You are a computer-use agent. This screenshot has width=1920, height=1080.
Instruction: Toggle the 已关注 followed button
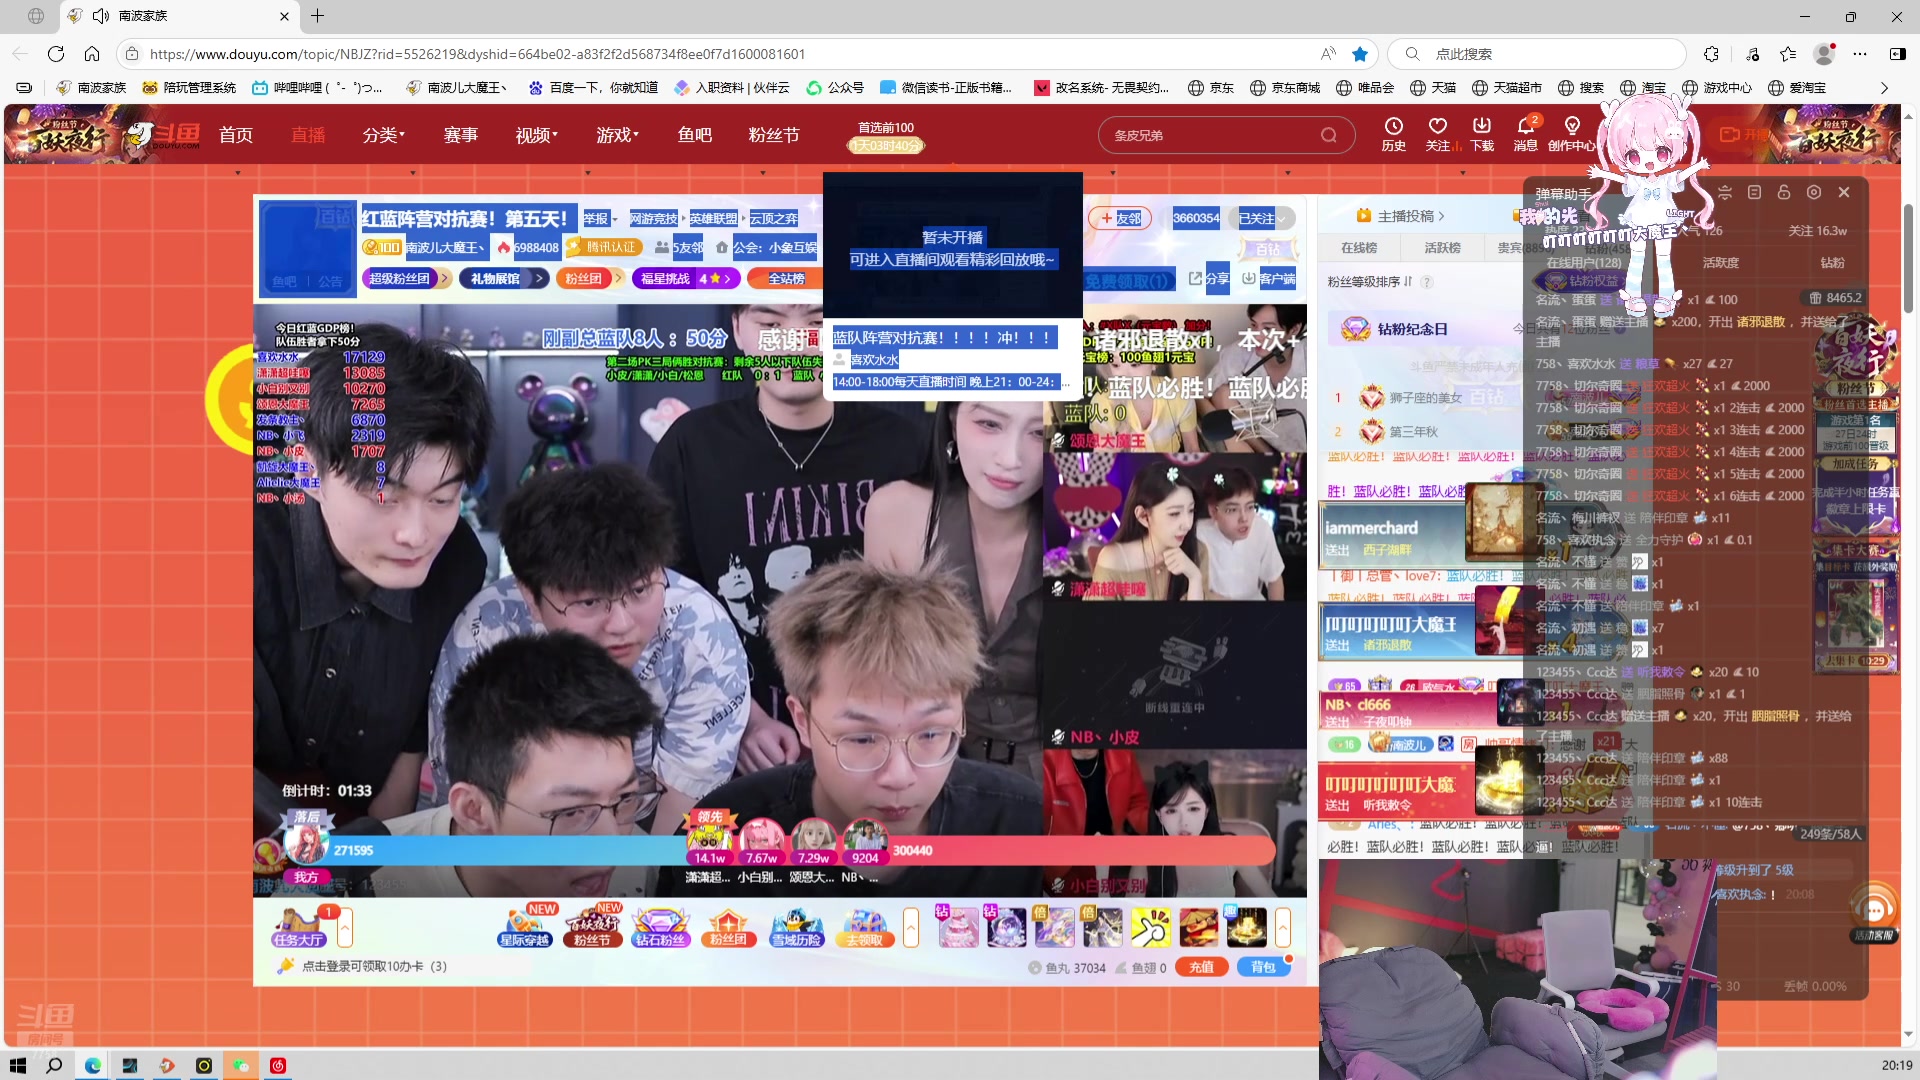click(x=1263, y=218)
